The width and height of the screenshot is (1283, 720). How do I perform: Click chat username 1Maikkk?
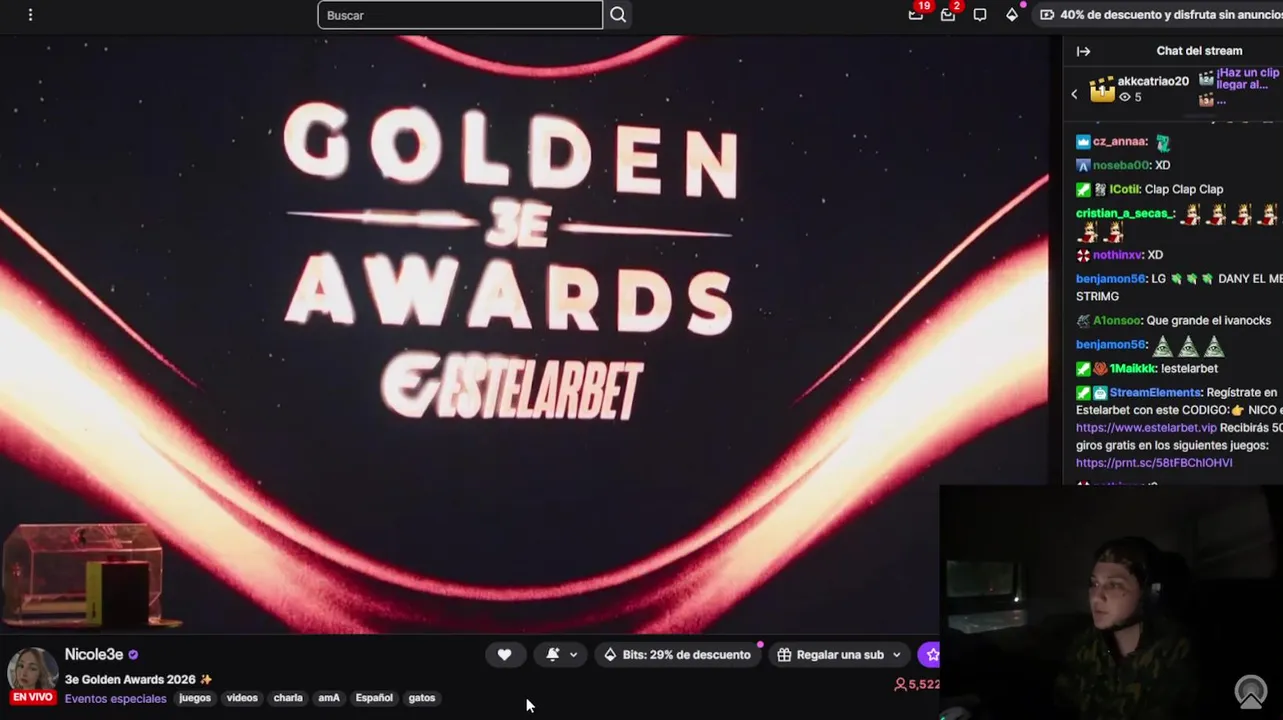click(1133, 369)
